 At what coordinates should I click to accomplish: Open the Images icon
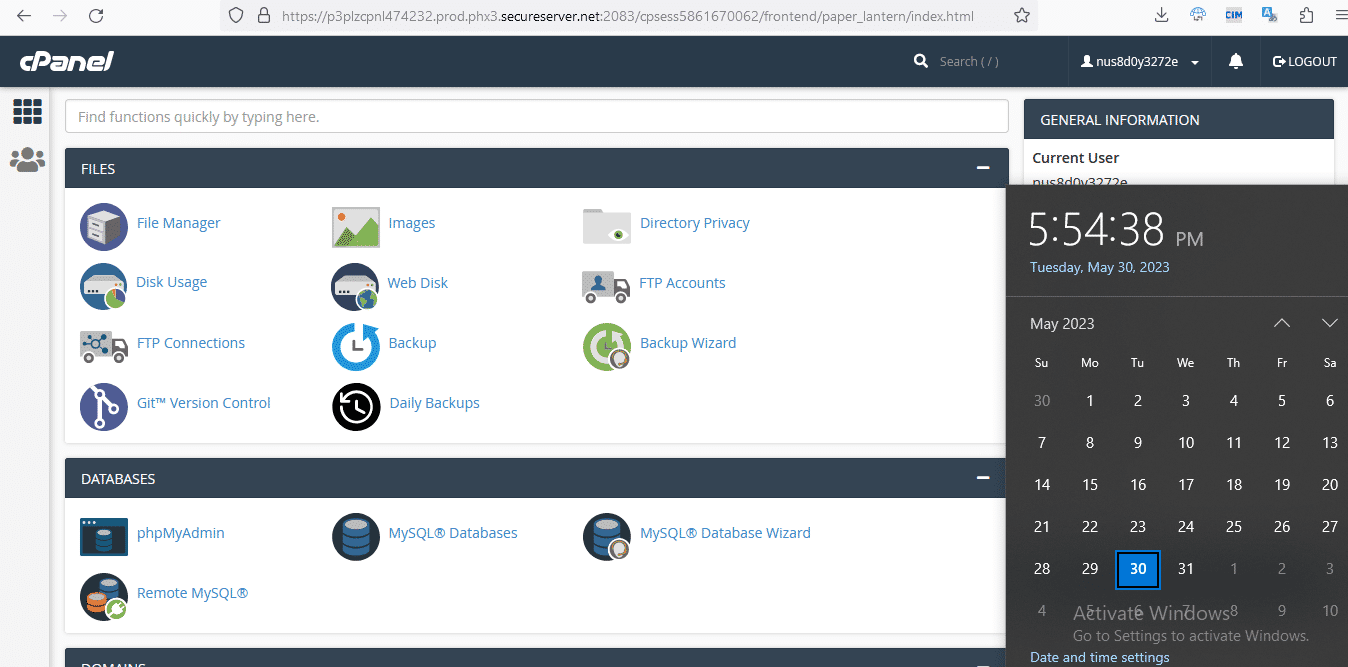tap(356, 227)
